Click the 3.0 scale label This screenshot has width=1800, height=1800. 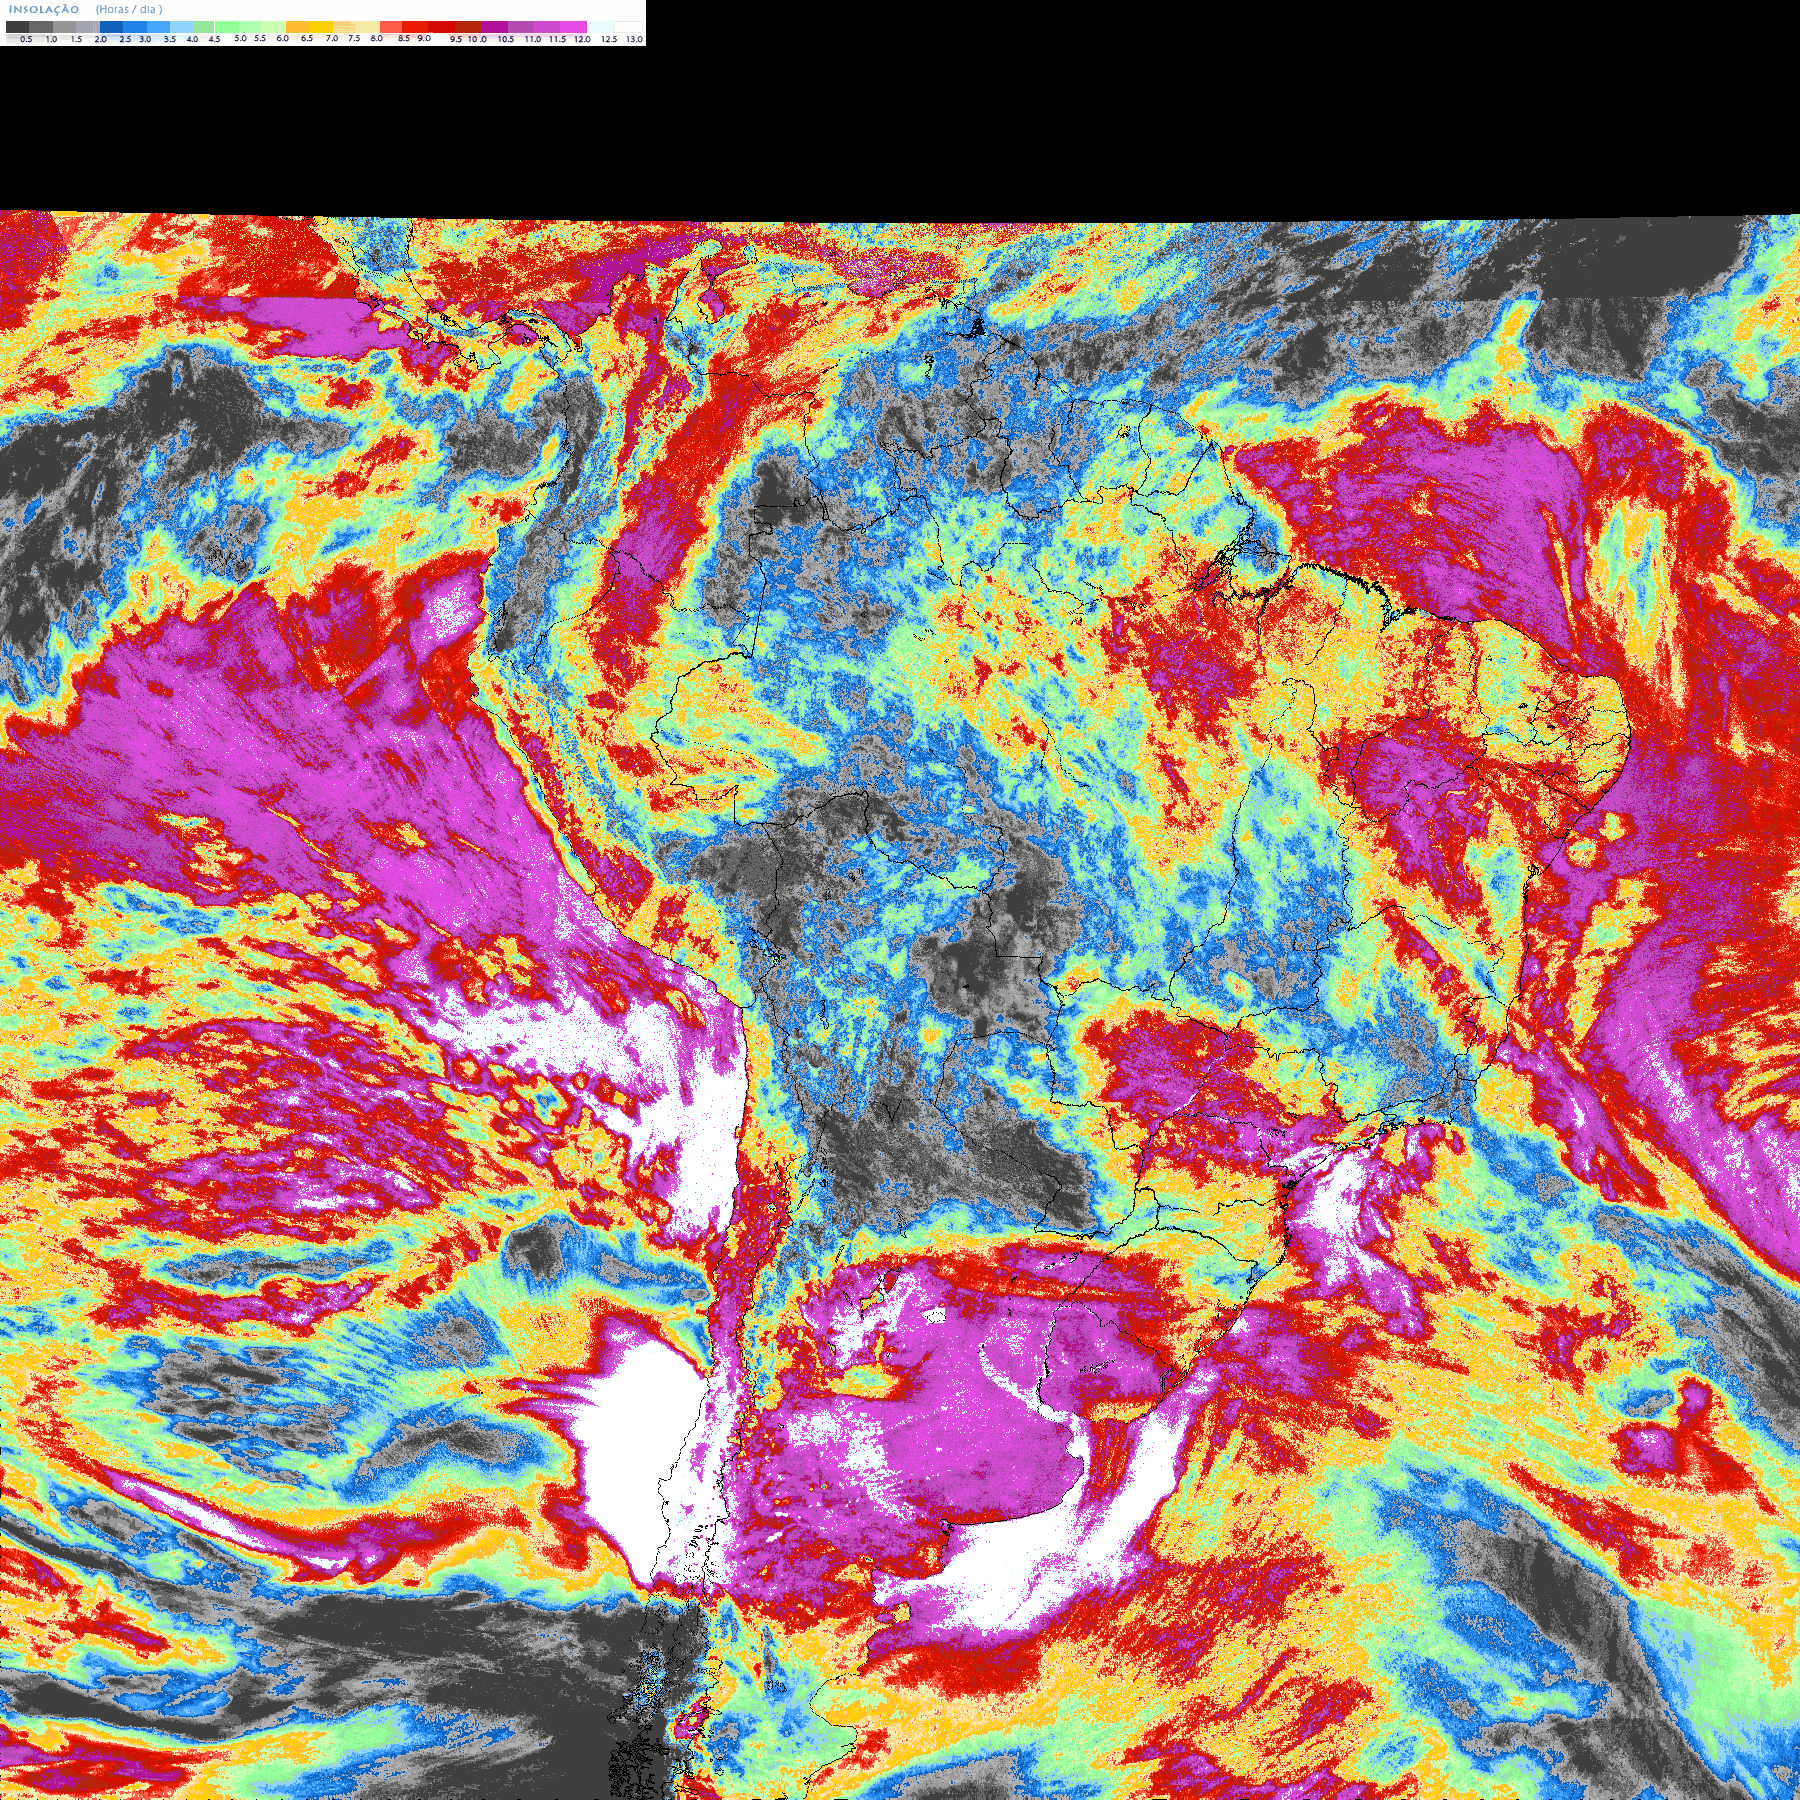(x=145, y=39)
